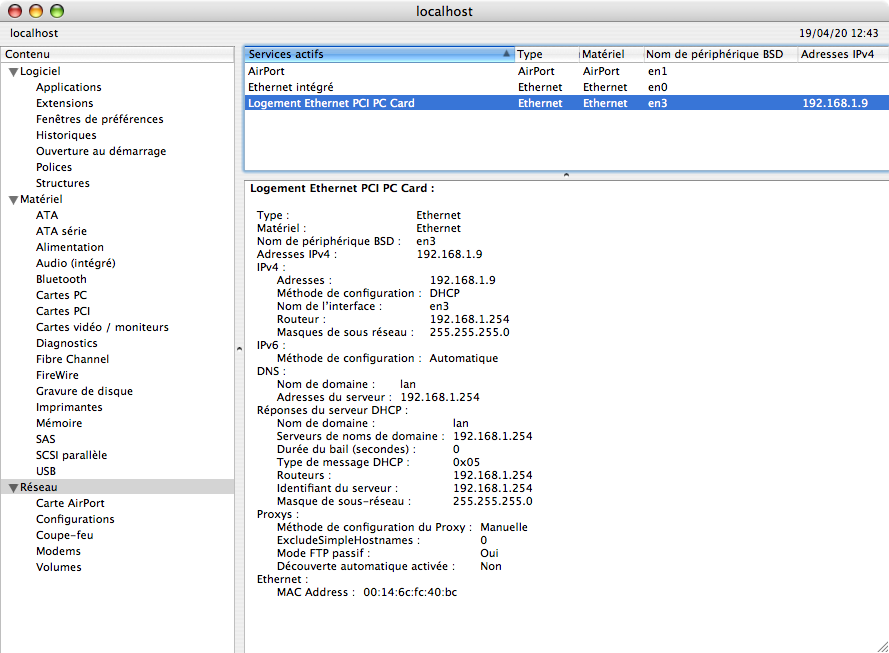Viewport: 889px width, 653px height.
Task: Select SCSI parallèle entry
Action: point(71,455)
